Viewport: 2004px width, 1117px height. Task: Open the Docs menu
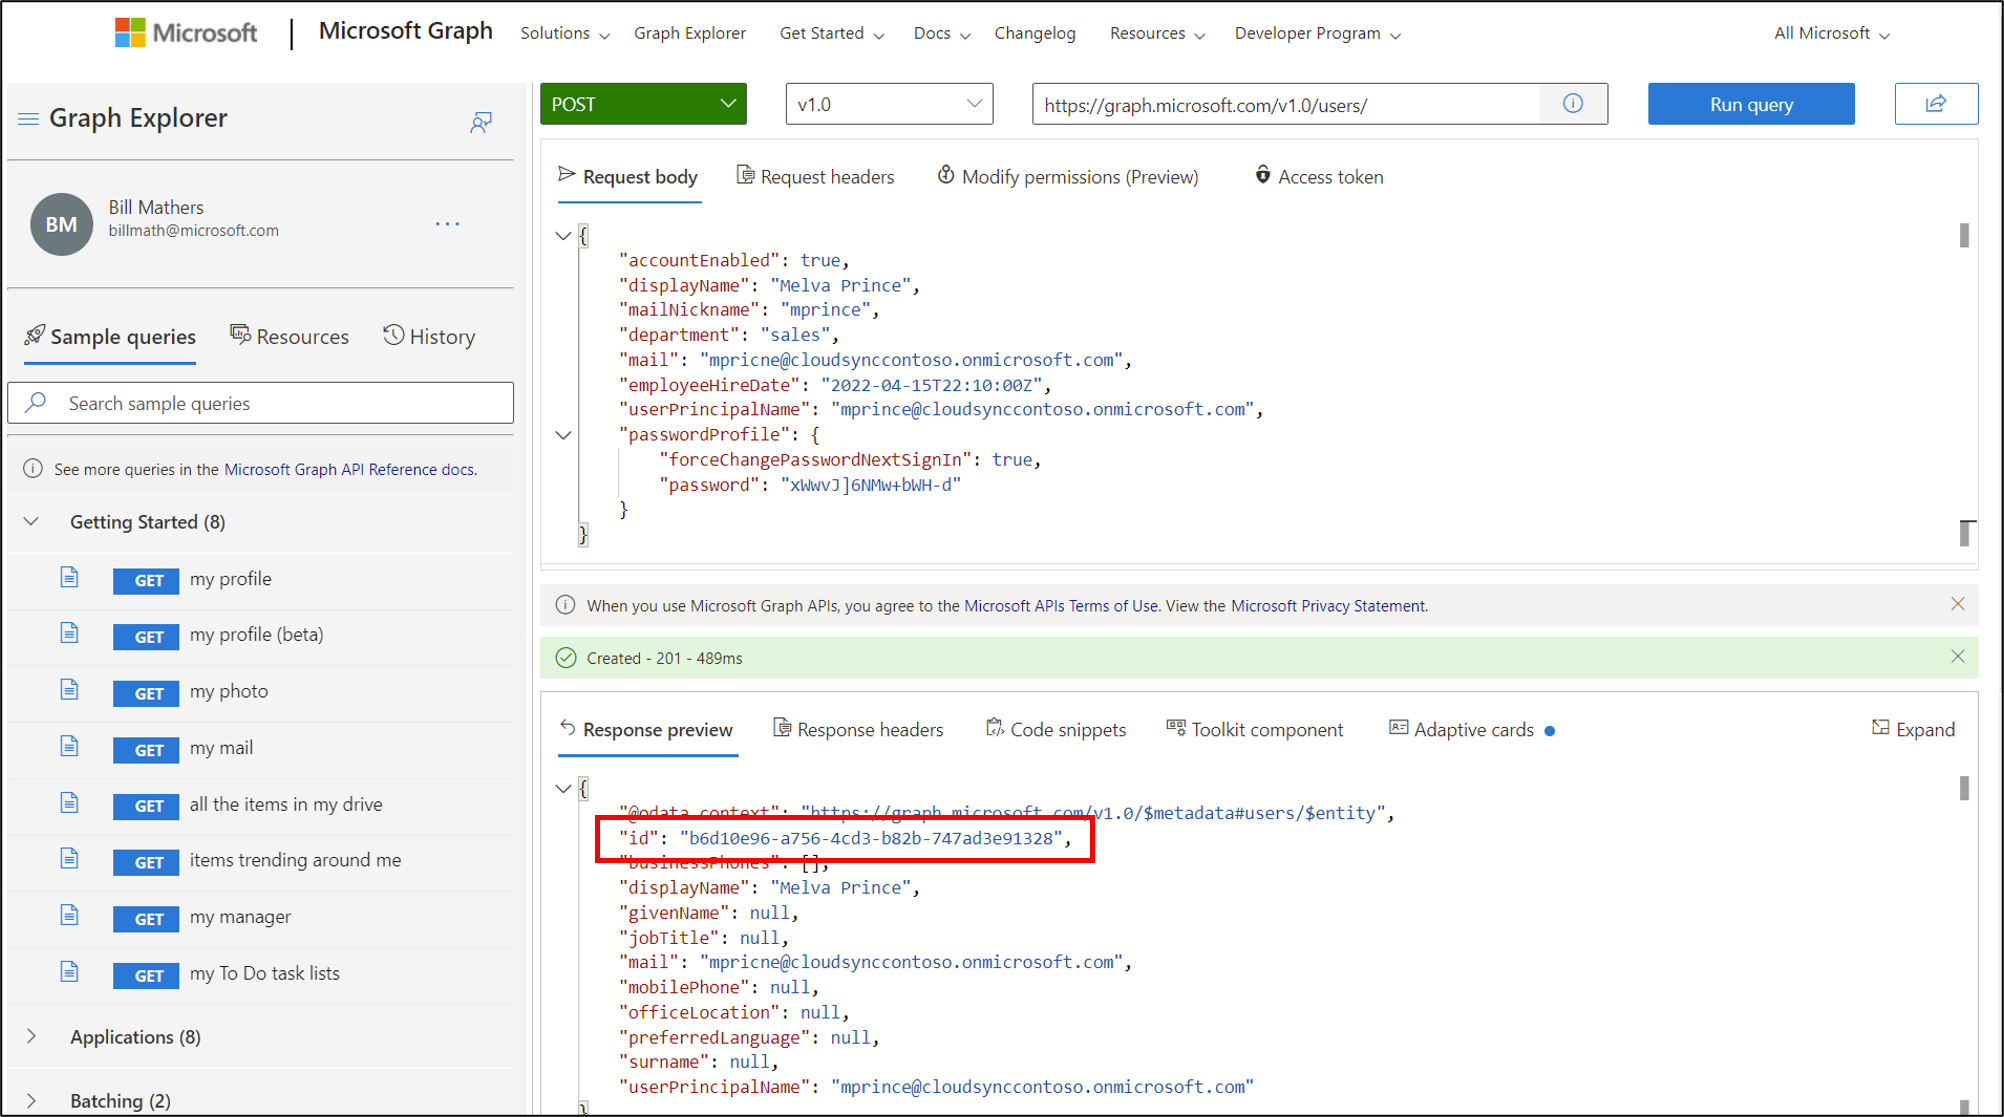942,33
